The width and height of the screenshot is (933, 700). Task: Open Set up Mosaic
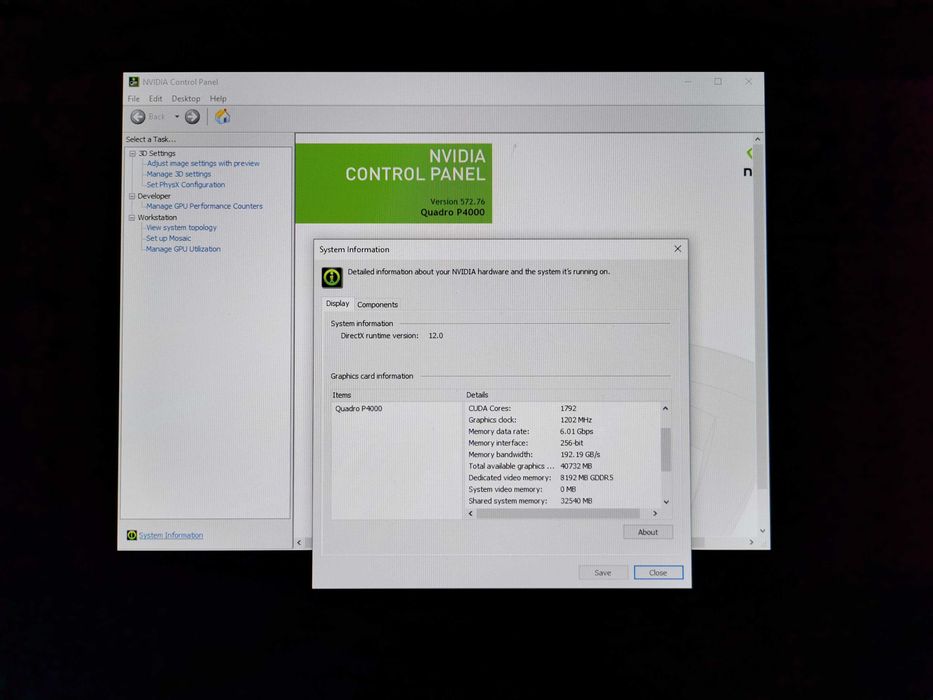tap(168, 238)
